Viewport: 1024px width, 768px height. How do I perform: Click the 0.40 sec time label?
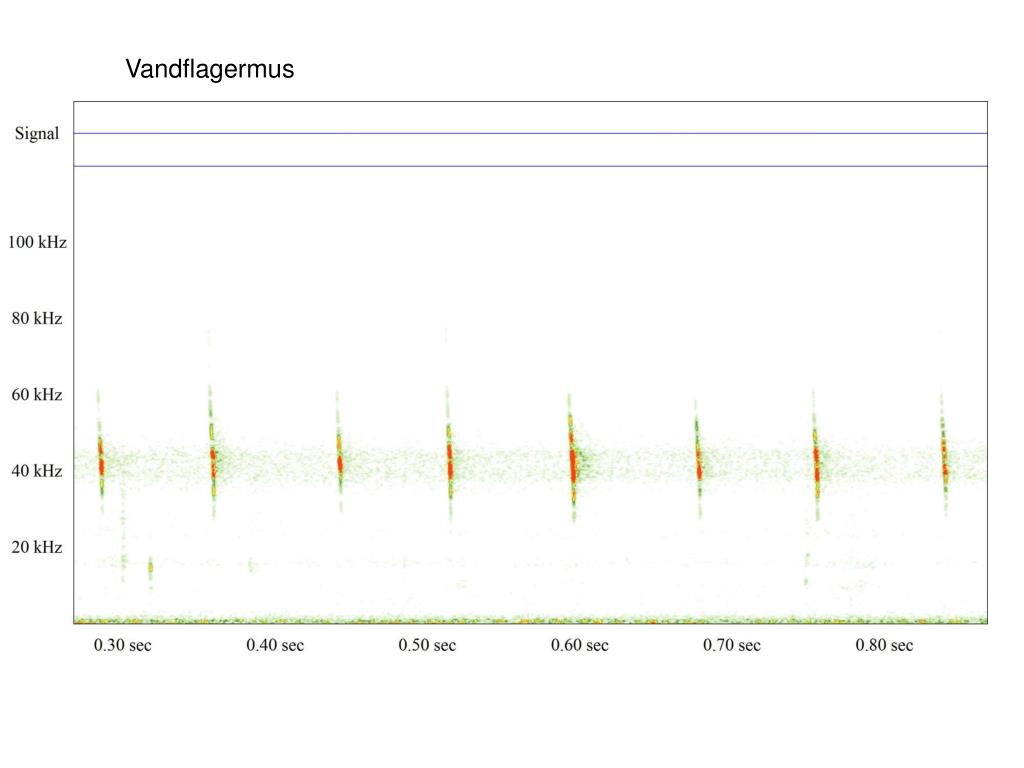(275, 645)
